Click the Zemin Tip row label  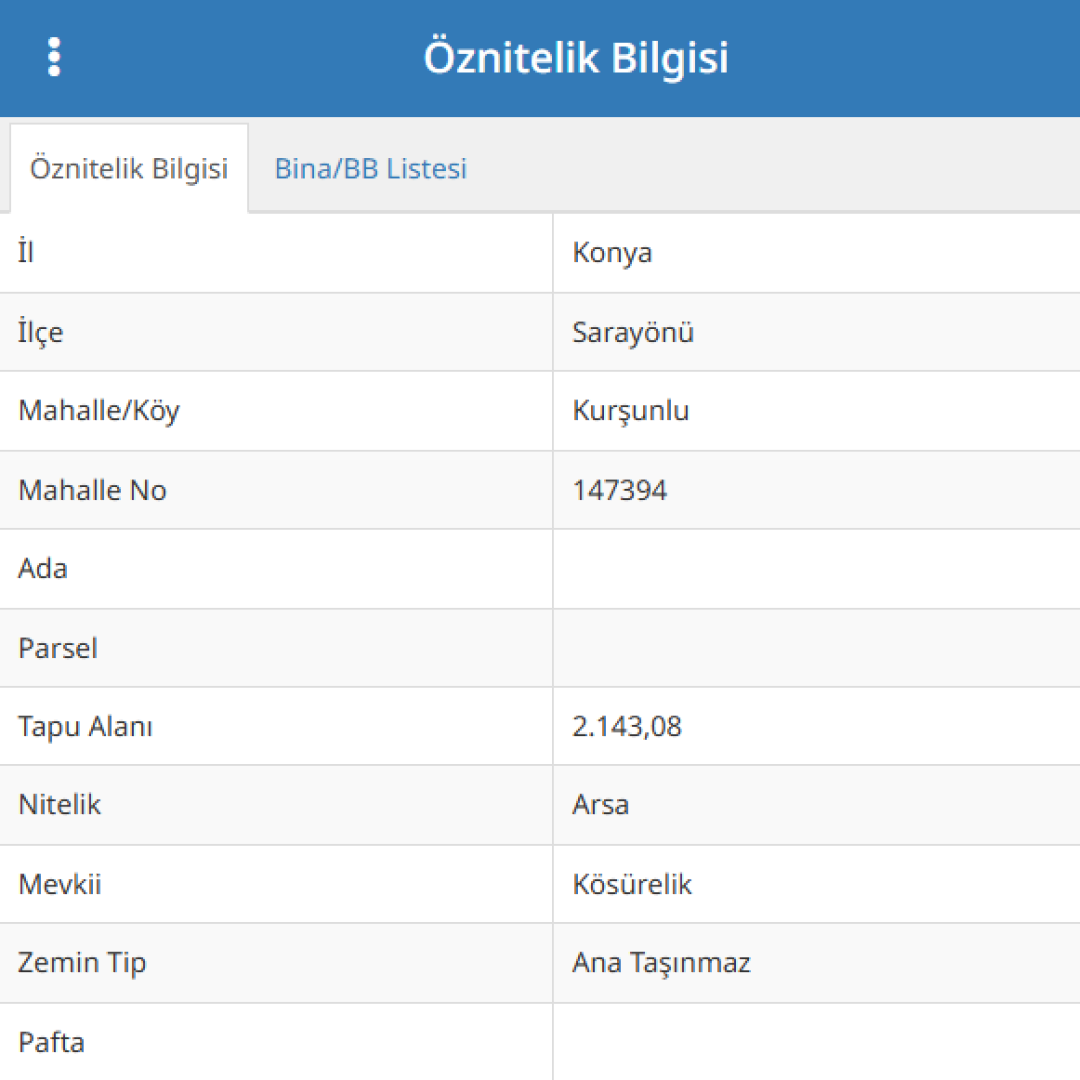81,963
